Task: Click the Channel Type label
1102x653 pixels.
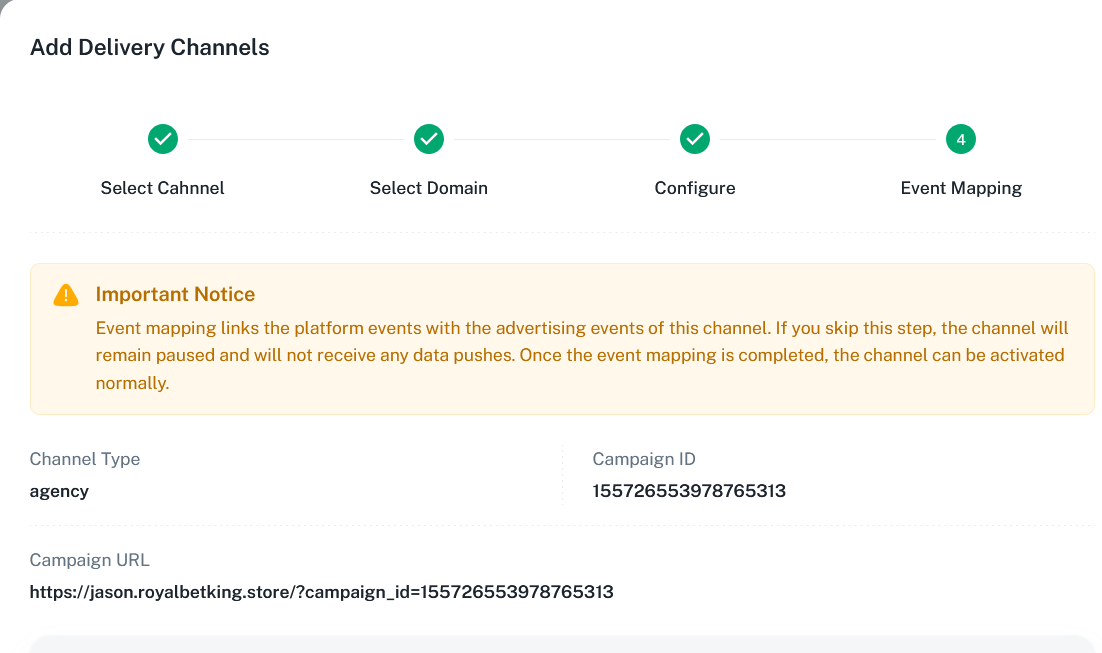Action: [85, 459]
